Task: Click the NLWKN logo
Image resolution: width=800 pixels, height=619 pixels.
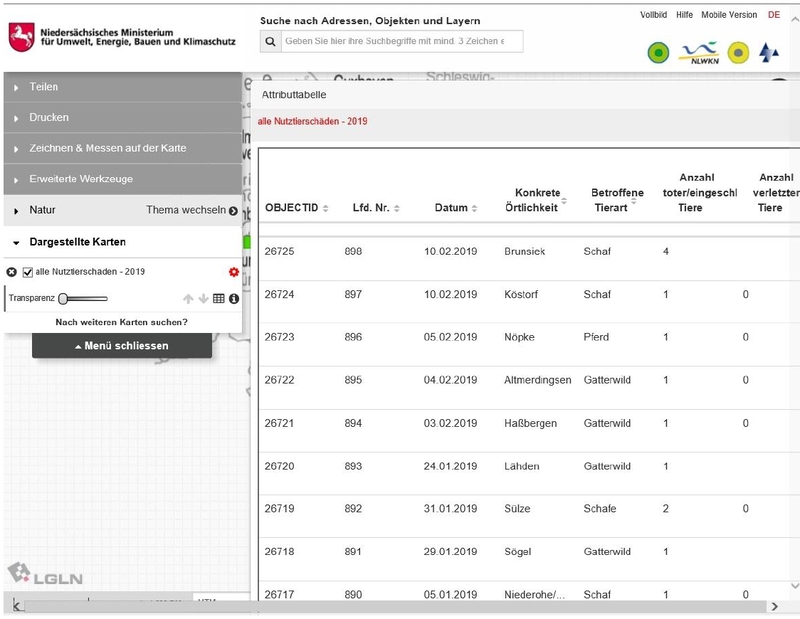Action: click(699, 52)
